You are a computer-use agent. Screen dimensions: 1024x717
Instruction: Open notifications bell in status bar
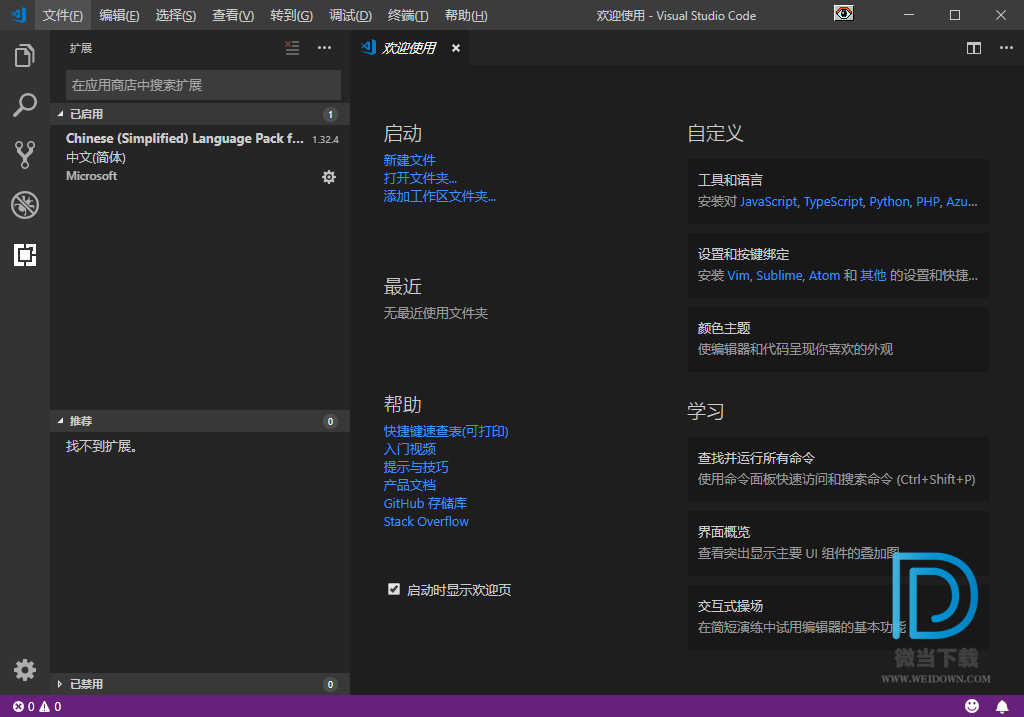(1002, 706)
